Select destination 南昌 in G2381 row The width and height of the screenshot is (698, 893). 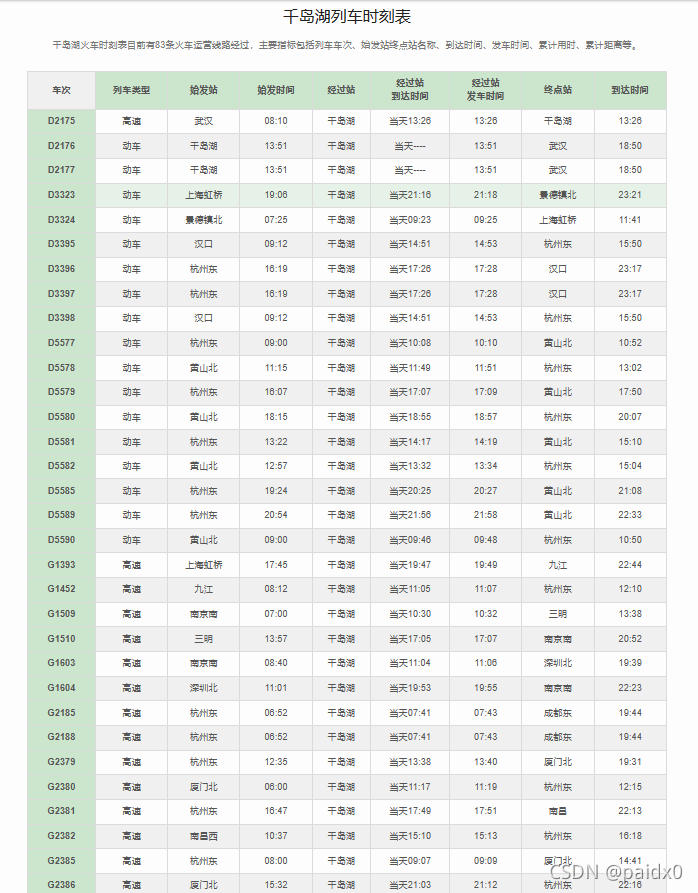pyautogui.click(x=558, y=811)
